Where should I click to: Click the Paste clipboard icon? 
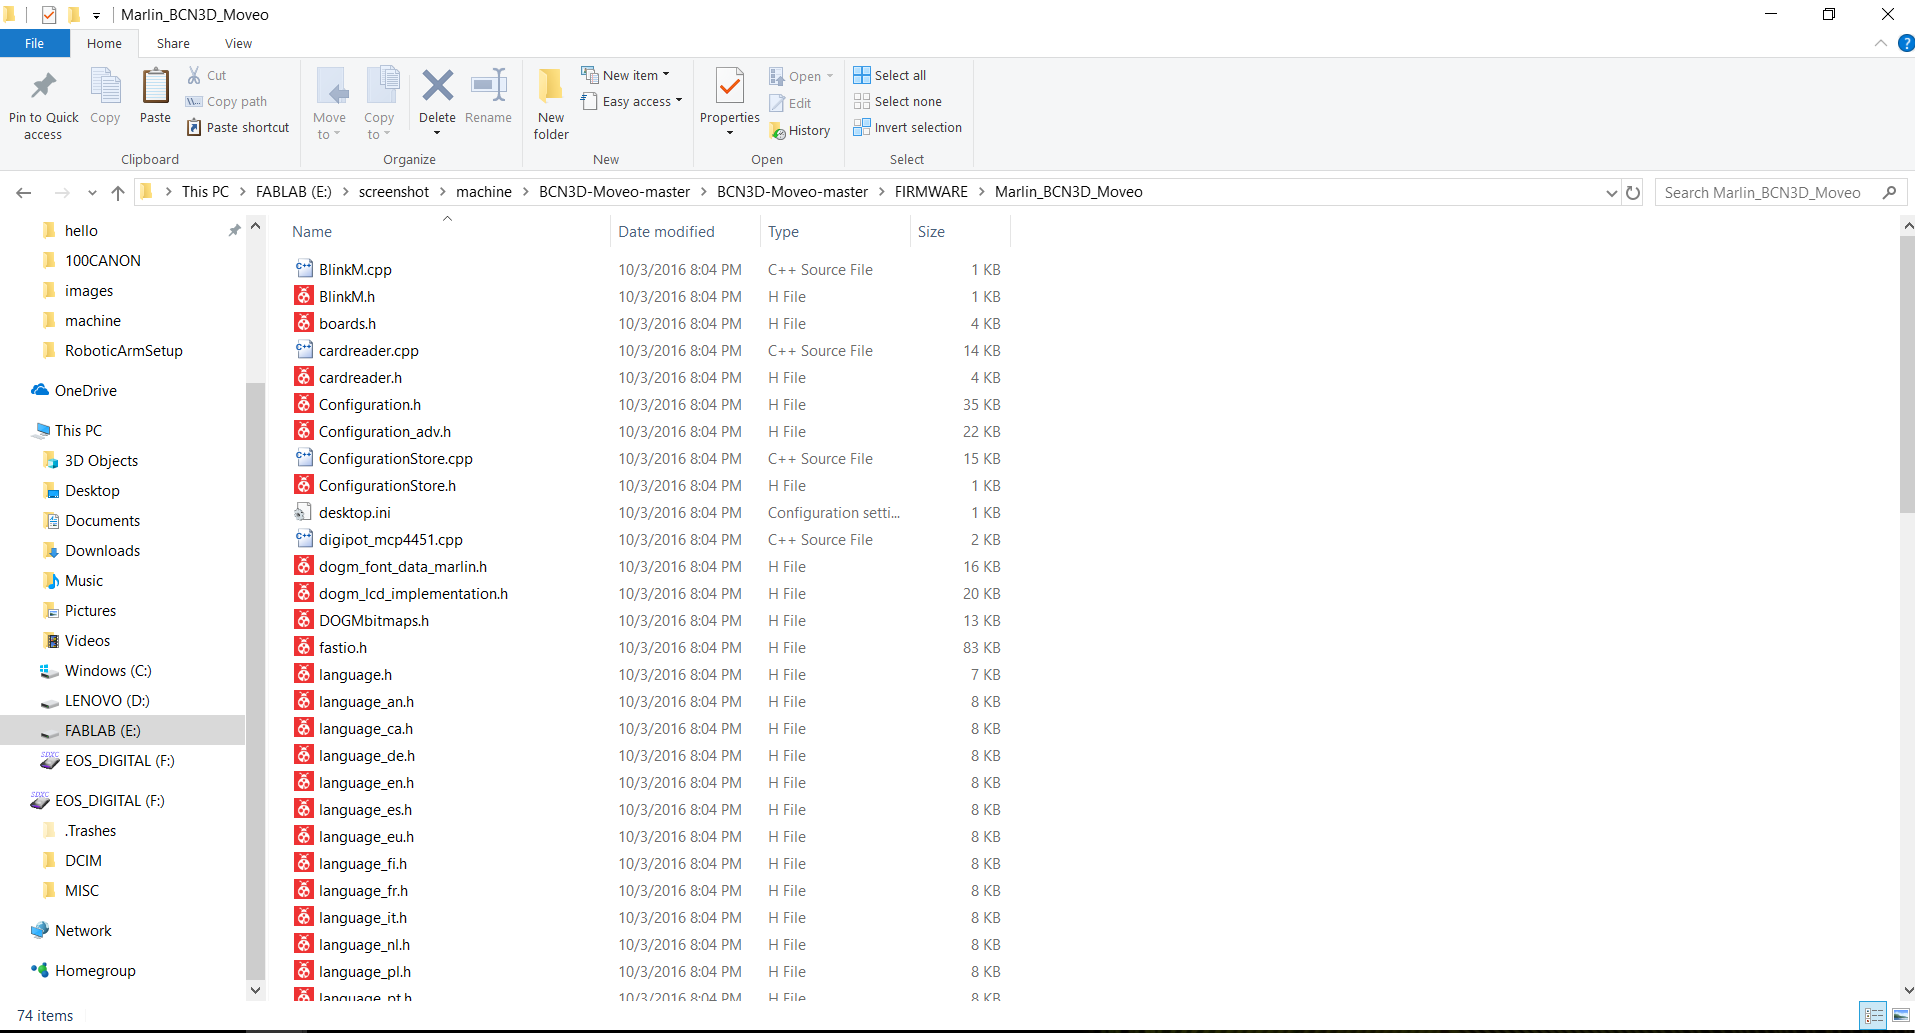(x=155, y=86)
